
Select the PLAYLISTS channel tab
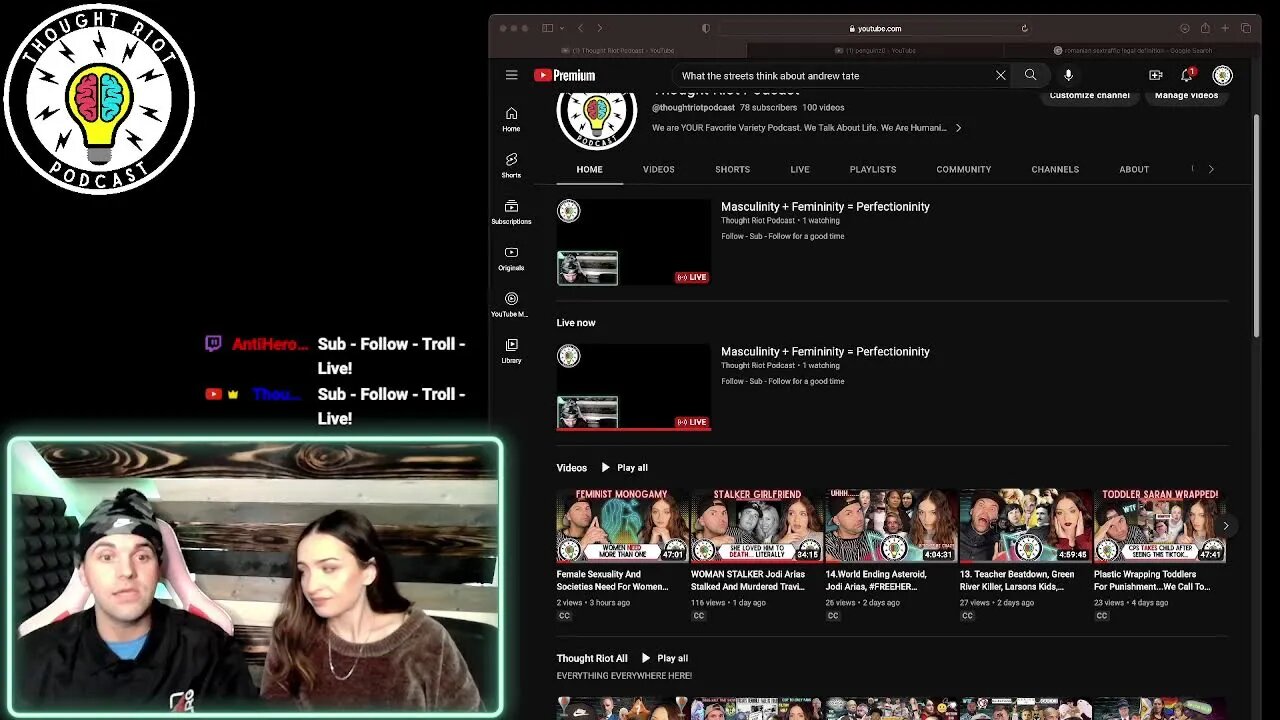coord(873,169)
